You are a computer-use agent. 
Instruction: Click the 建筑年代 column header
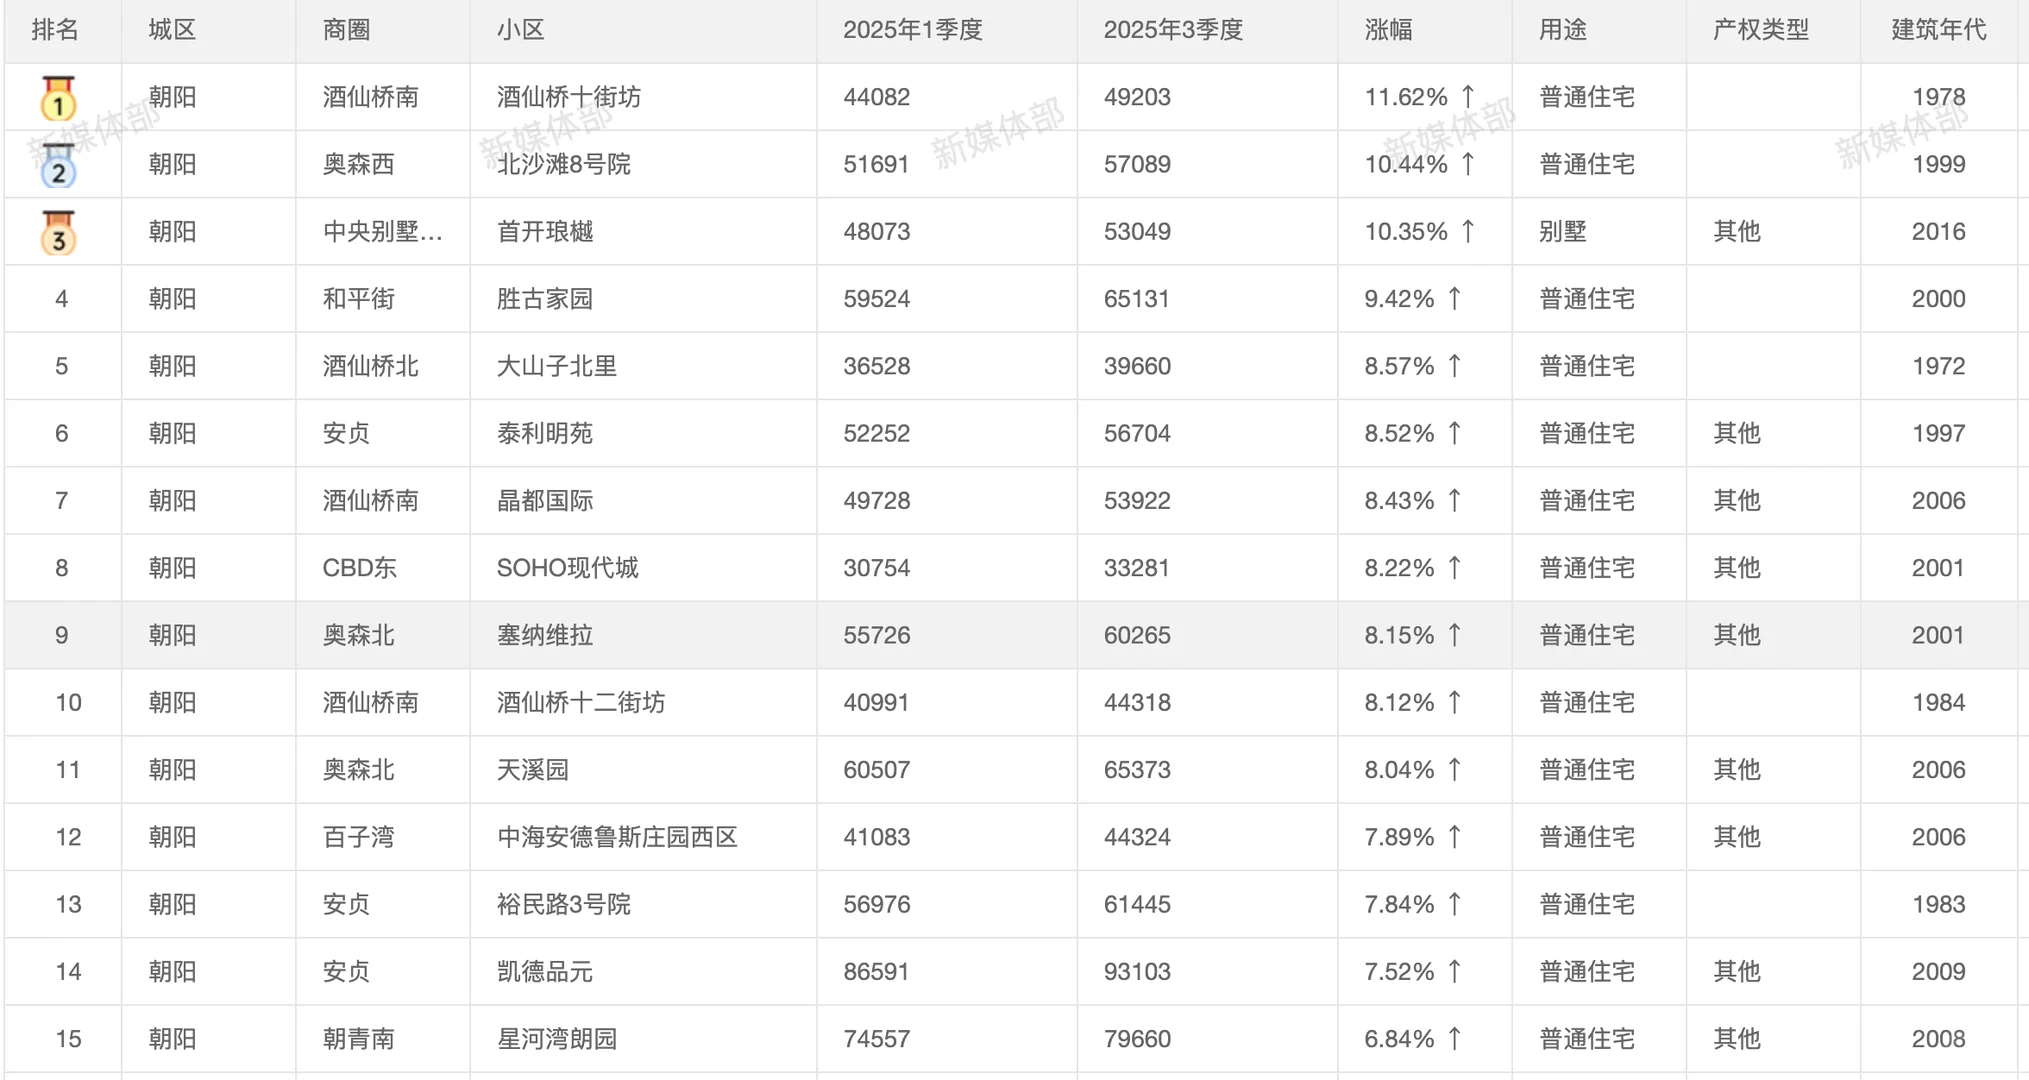(x=1938, y=30)
